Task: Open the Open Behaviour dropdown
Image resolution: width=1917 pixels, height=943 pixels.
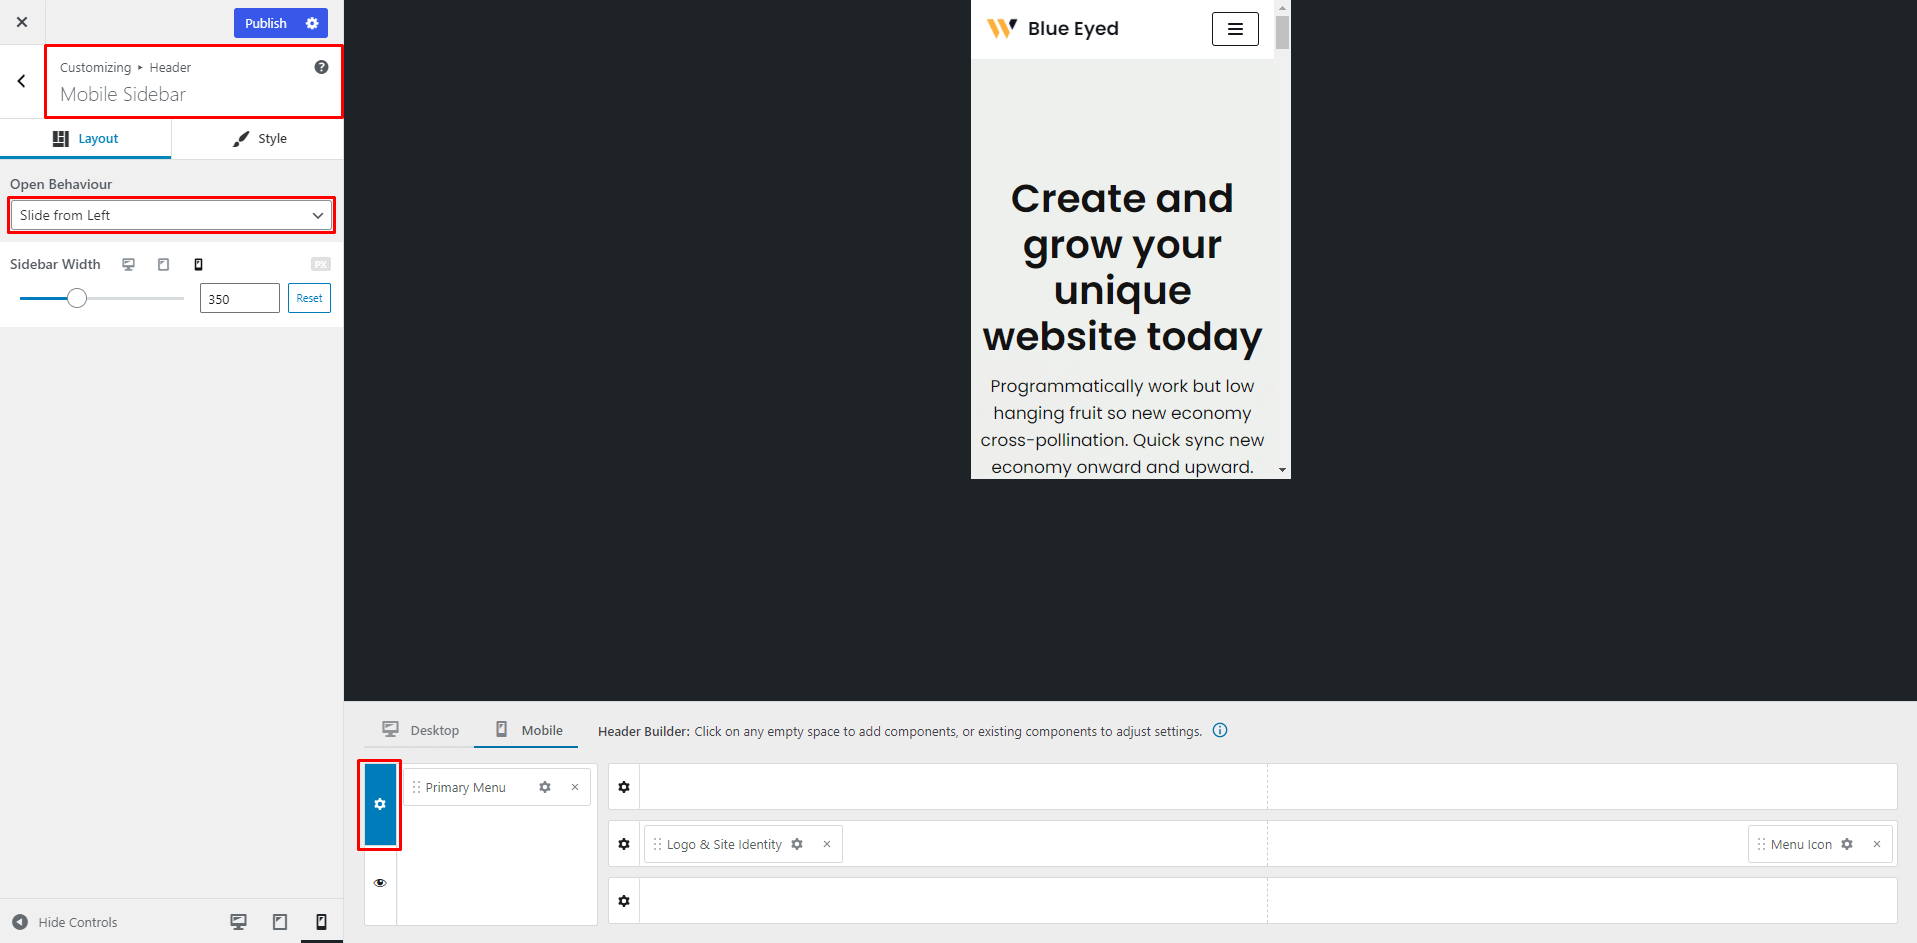Action: pos(171,215)
